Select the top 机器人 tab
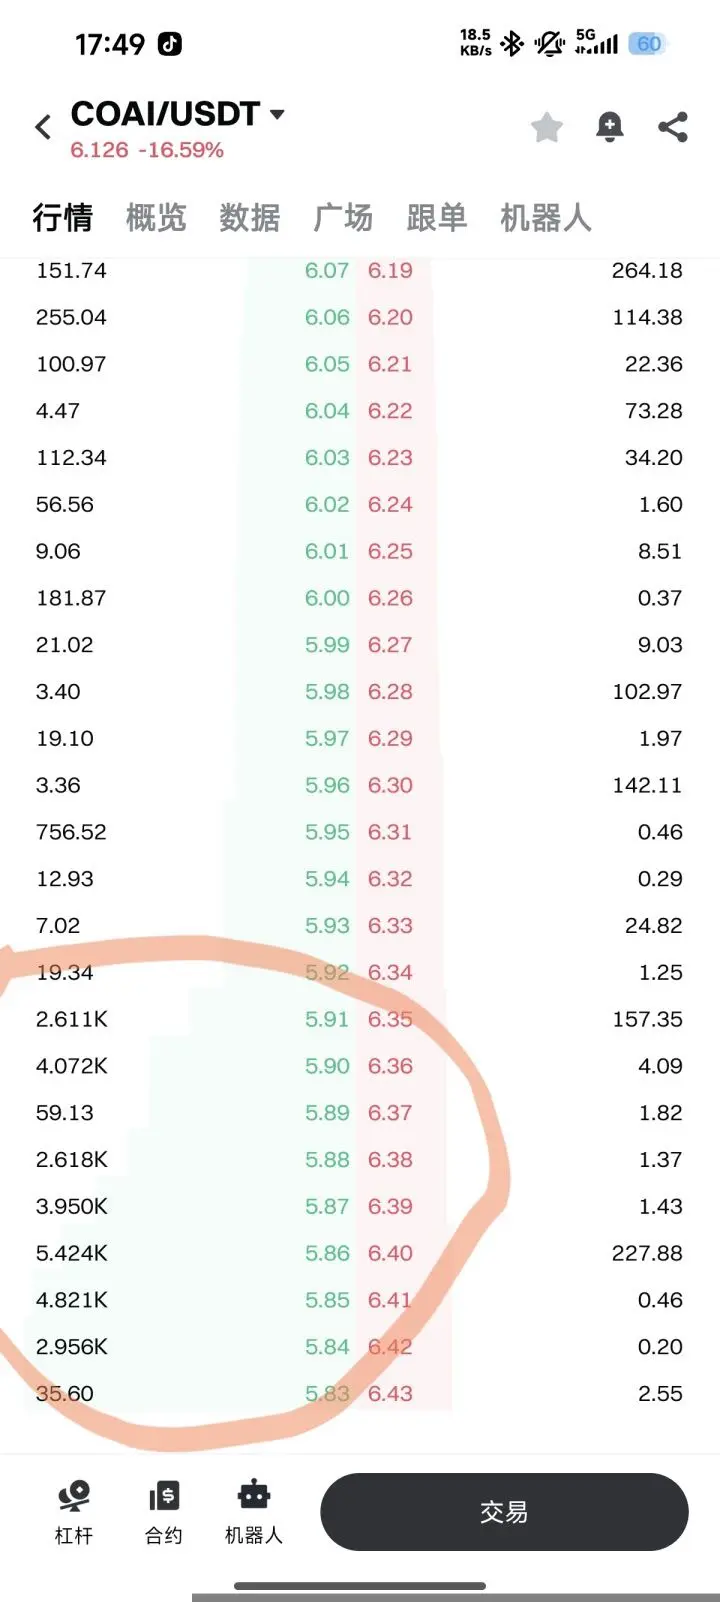 coord(546,217)
